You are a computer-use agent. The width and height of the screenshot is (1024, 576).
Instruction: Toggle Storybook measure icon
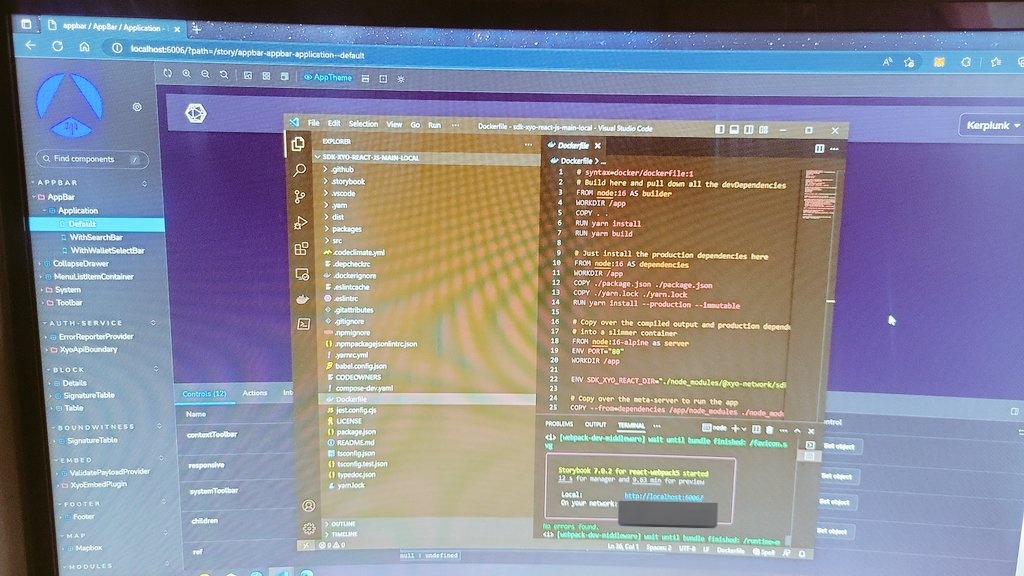pyautogui.click(x=365, y=78)
